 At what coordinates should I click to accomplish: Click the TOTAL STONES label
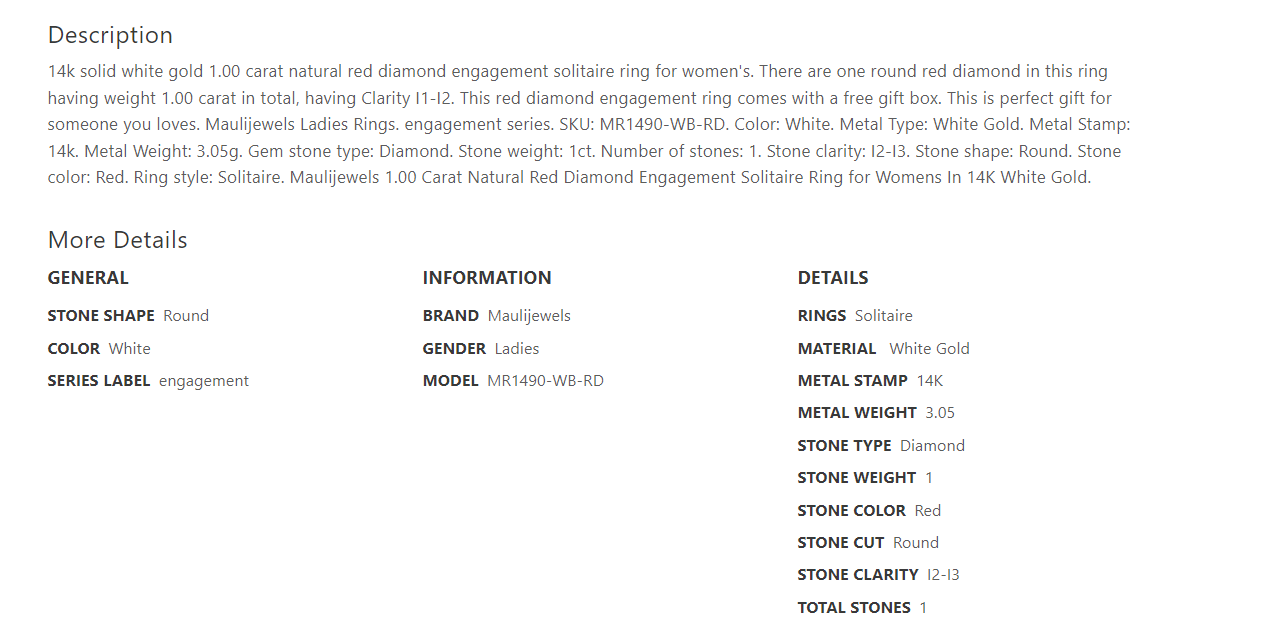coord(854,608)
